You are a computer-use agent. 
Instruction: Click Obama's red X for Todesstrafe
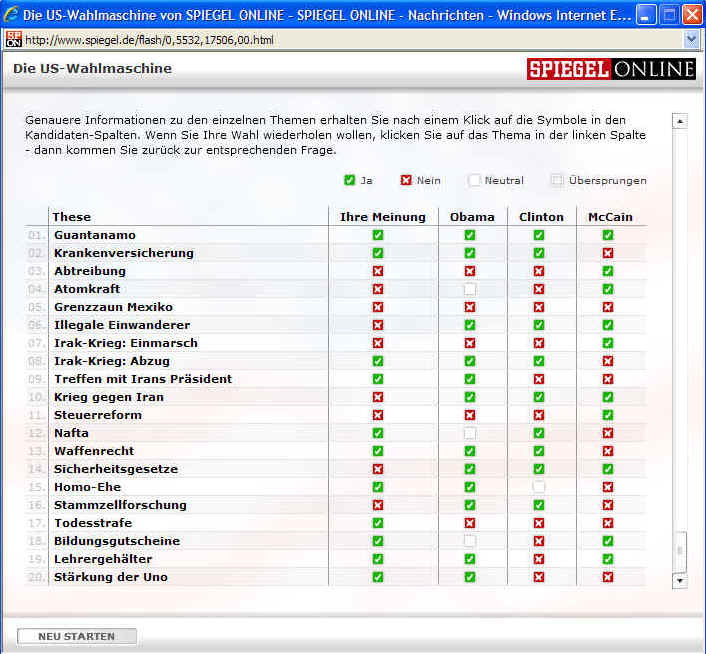(470, 523)
